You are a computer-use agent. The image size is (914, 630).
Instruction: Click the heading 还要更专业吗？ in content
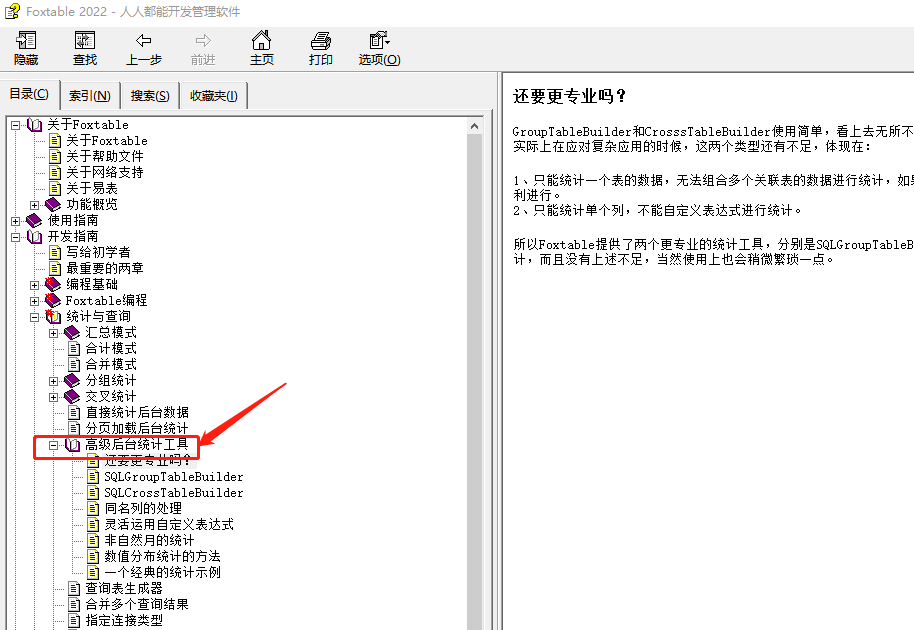(570, 96)
